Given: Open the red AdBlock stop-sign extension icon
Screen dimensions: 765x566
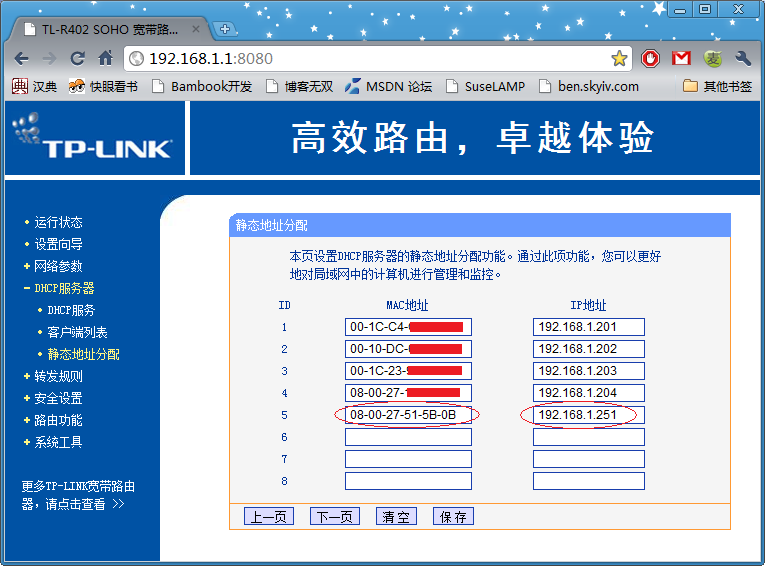Looking at the screenshot, I should [x=650, y=59].
